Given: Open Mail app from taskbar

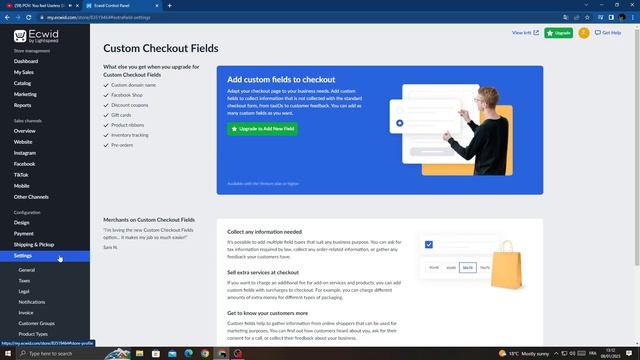Looking at the screenshot, I should [x=172, y=353].
